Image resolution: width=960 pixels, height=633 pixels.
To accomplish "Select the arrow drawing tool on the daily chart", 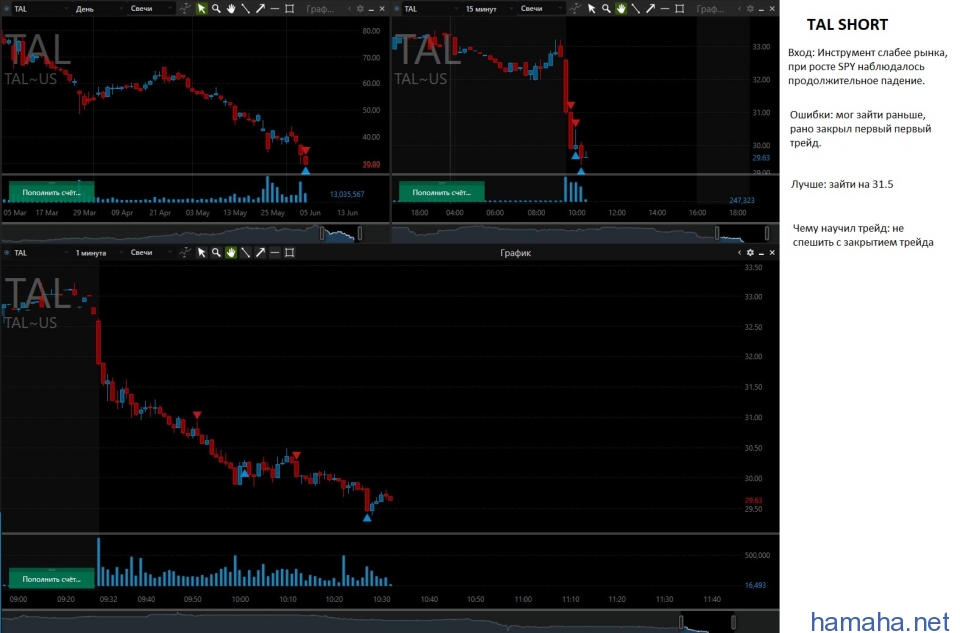I will pyautogui.click(x=260, y=9).
